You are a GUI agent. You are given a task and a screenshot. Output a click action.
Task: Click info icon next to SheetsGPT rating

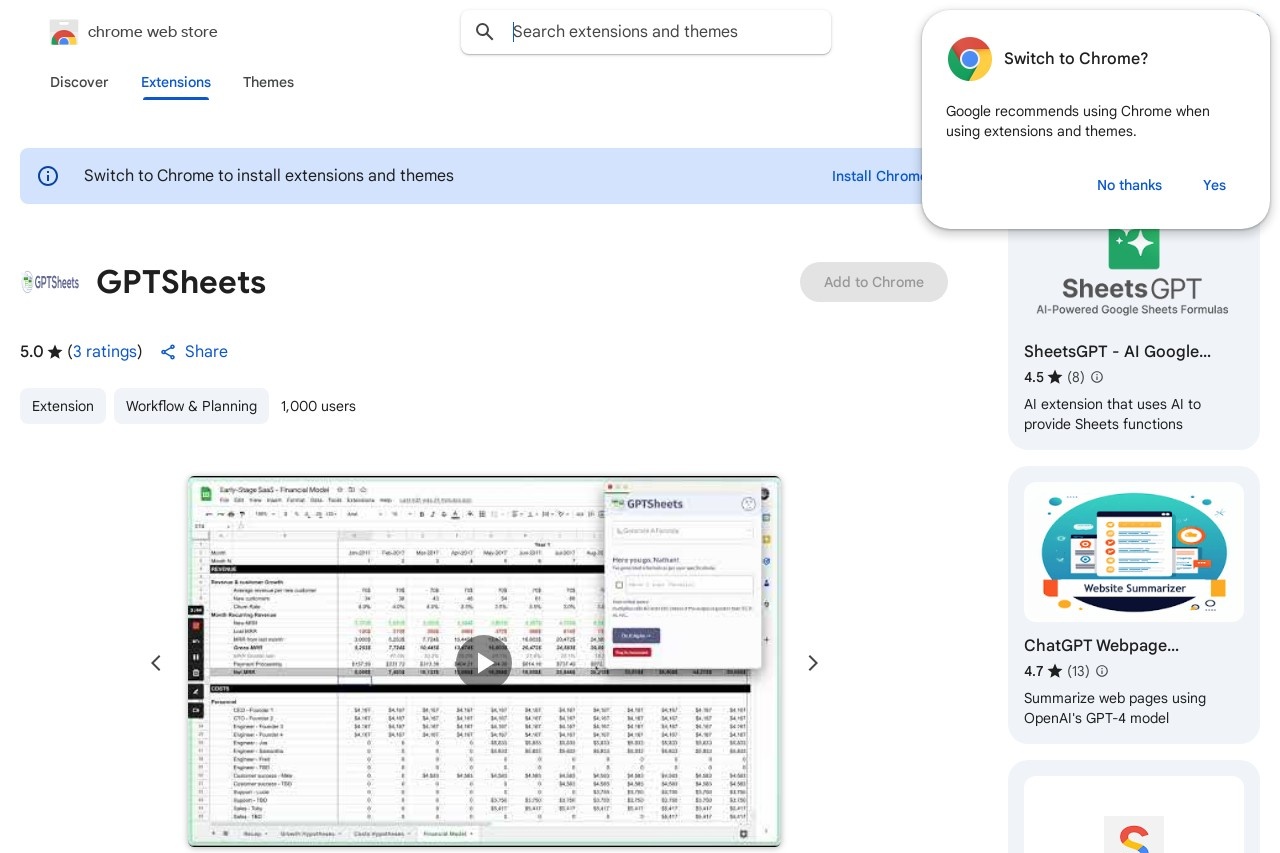pos(1097,377)
